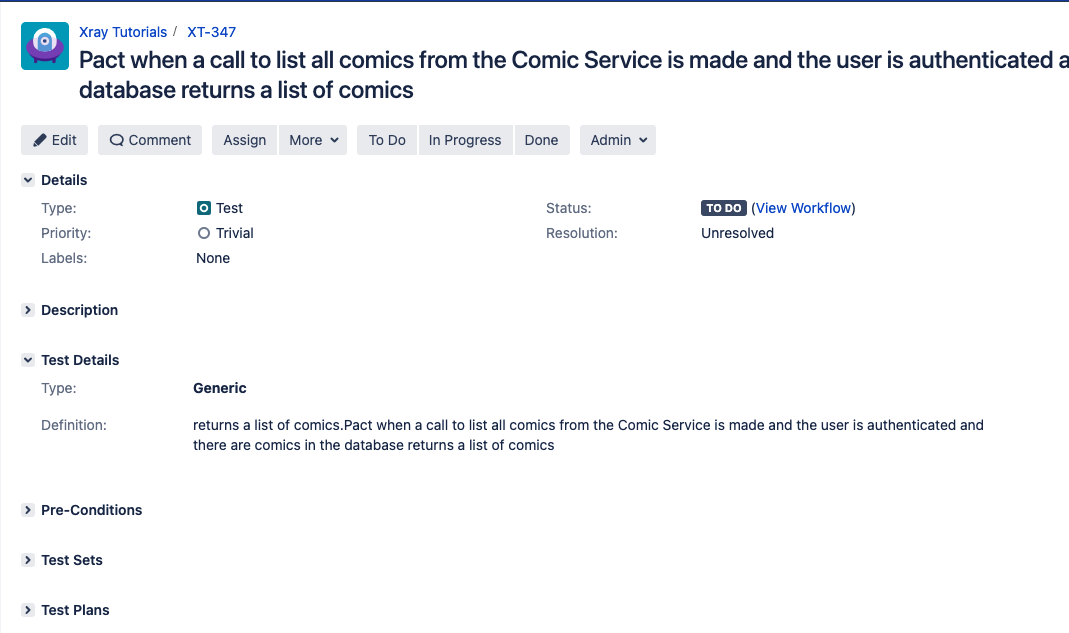Open the More actions dropdown
Viewport: 1069px width, 633px height.
click(x=313, y=140)
